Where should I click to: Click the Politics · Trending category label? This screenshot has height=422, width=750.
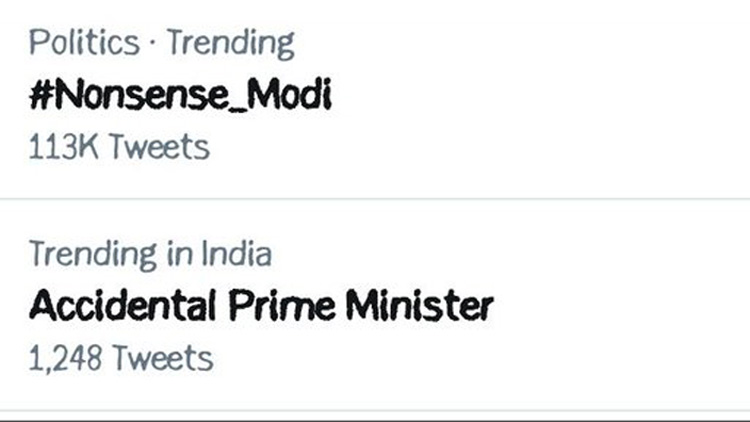[162, 43]
